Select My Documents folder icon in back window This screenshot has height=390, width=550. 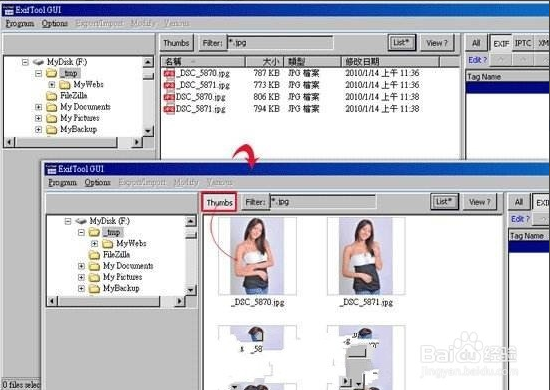click(x=52, y=107)
